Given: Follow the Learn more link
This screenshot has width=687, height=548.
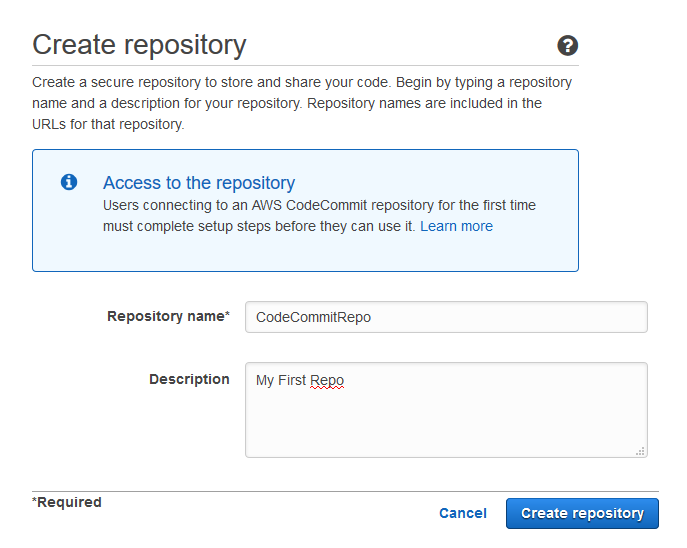Looking at the screenshot, I should (x=456, y=226).
